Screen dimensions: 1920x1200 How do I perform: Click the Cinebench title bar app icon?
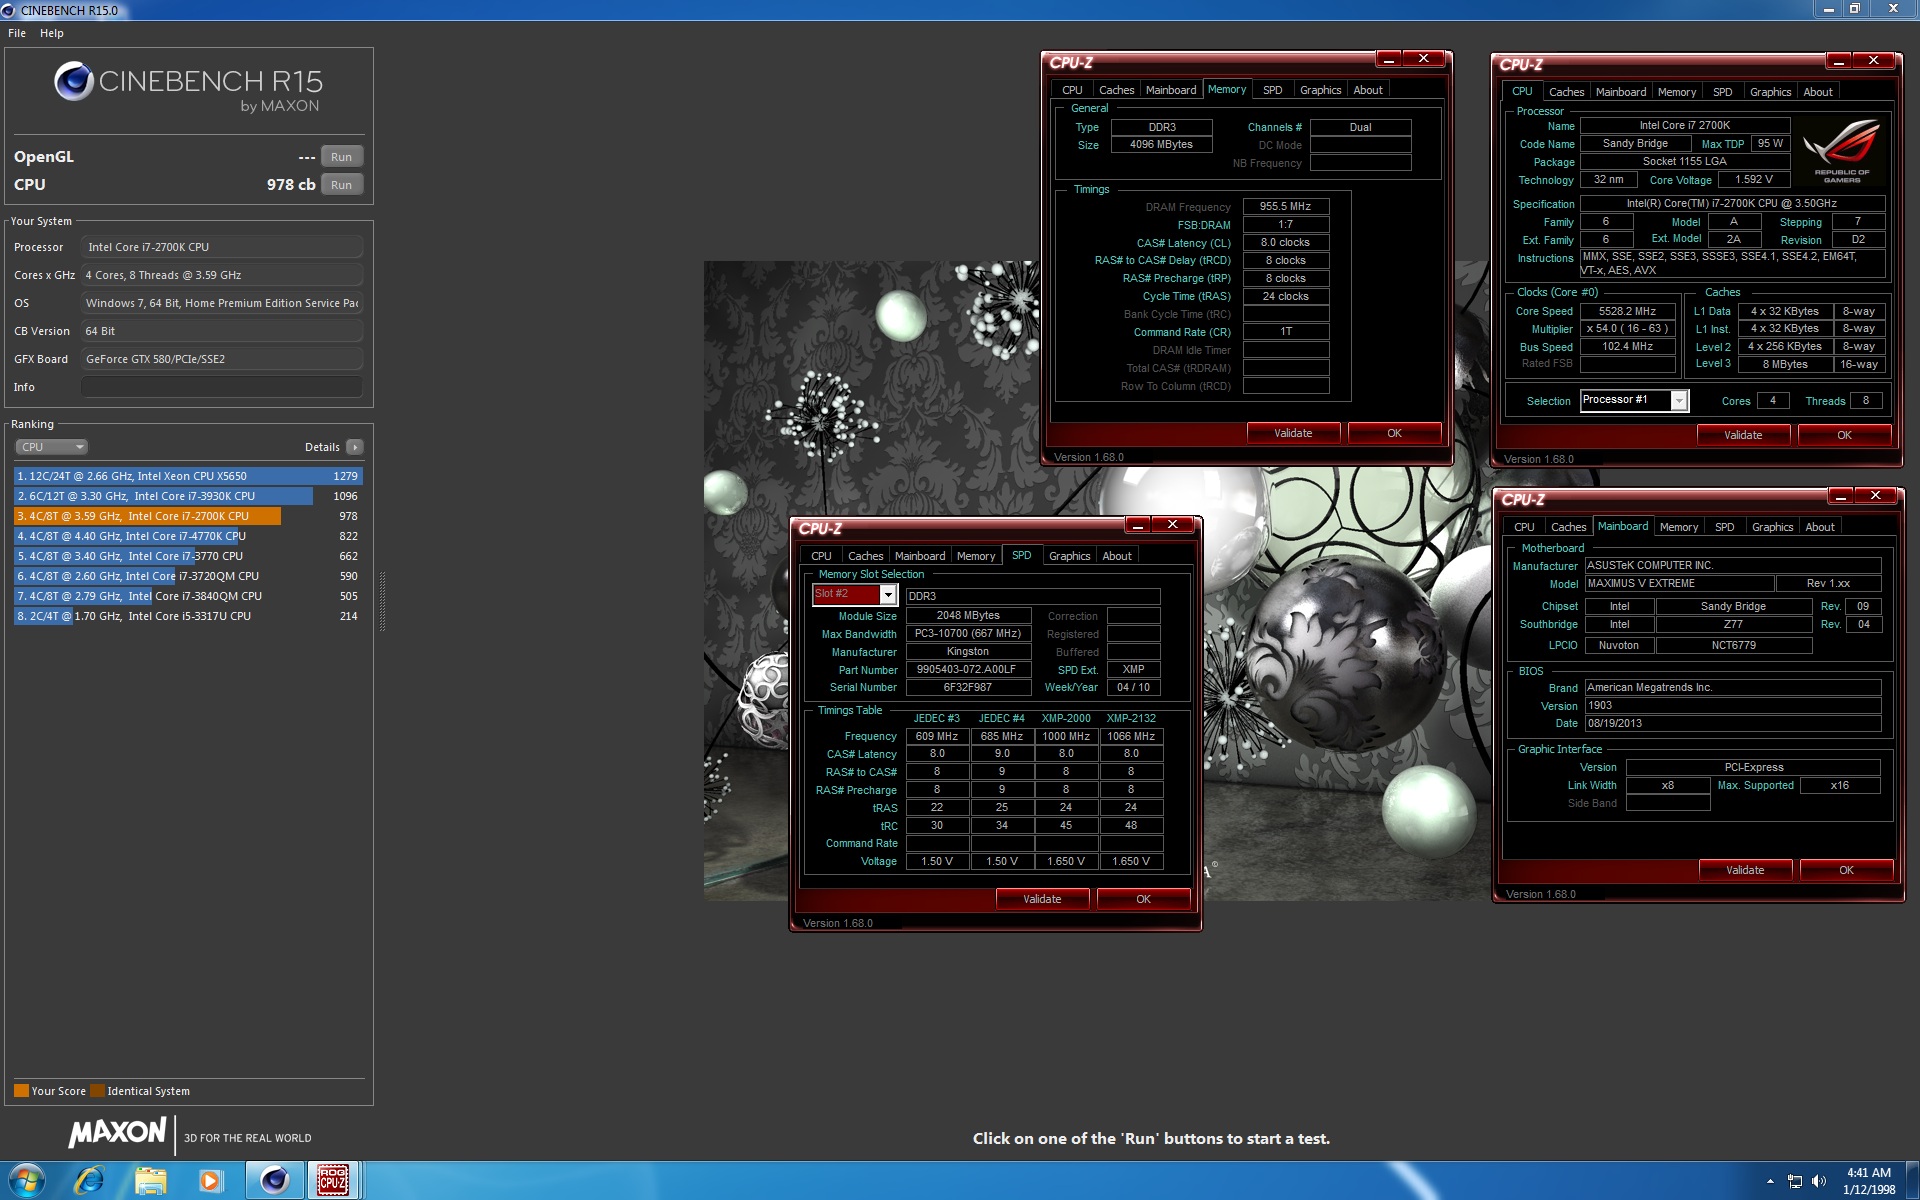(9, 10)
